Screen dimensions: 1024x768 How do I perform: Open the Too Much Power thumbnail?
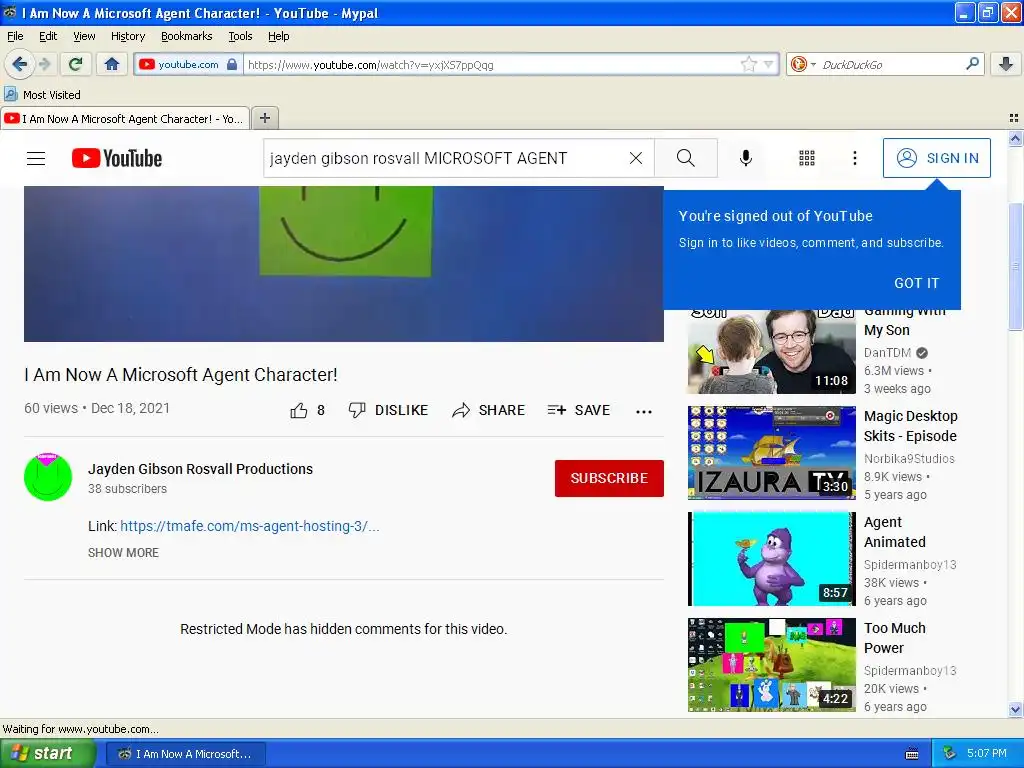pos(771,665)
